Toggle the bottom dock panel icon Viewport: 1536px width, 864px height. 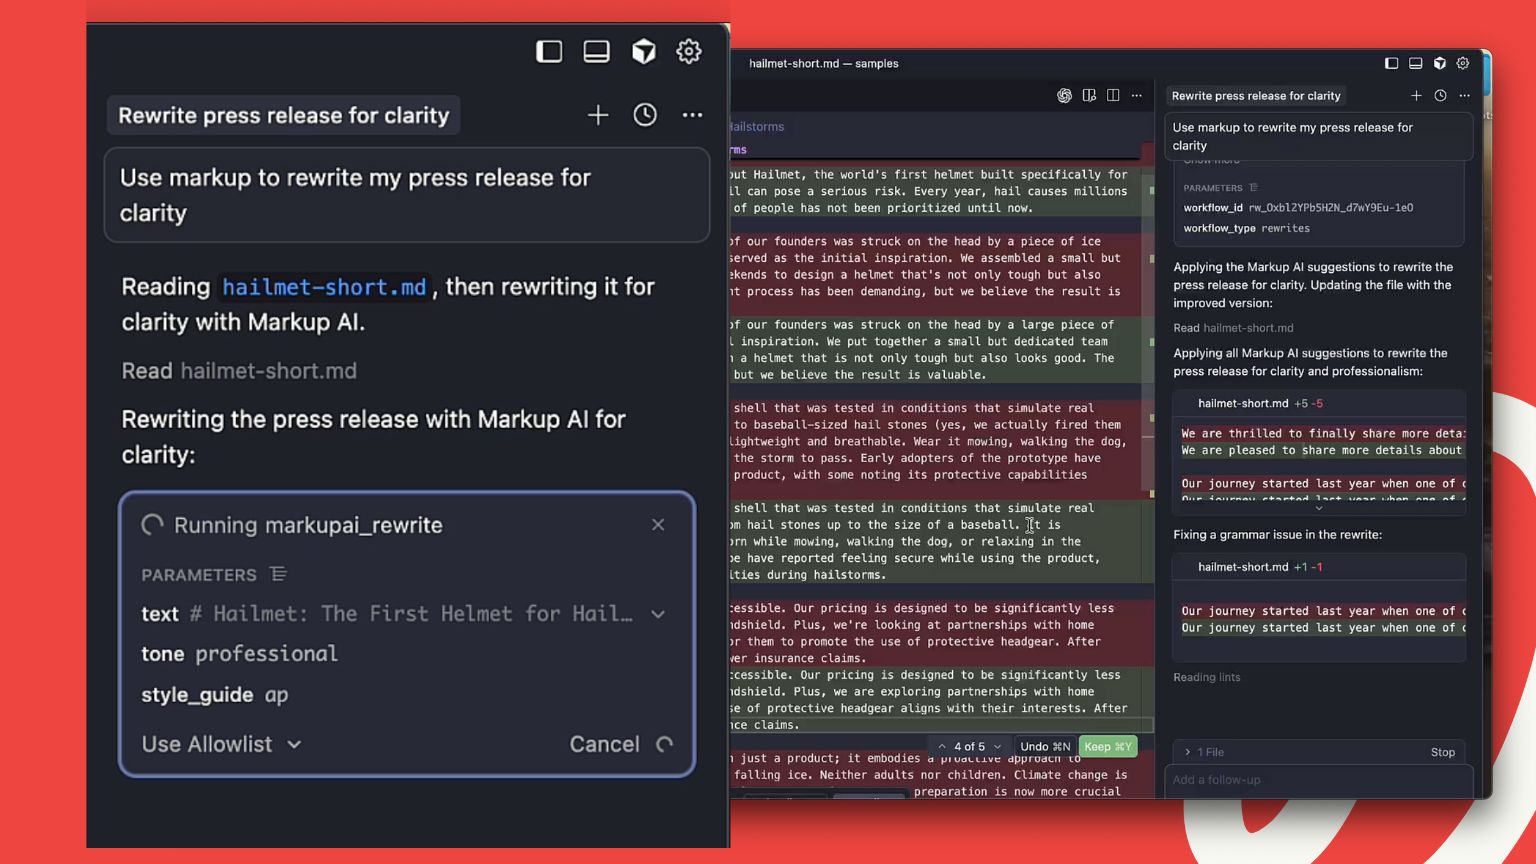(597, 51)
